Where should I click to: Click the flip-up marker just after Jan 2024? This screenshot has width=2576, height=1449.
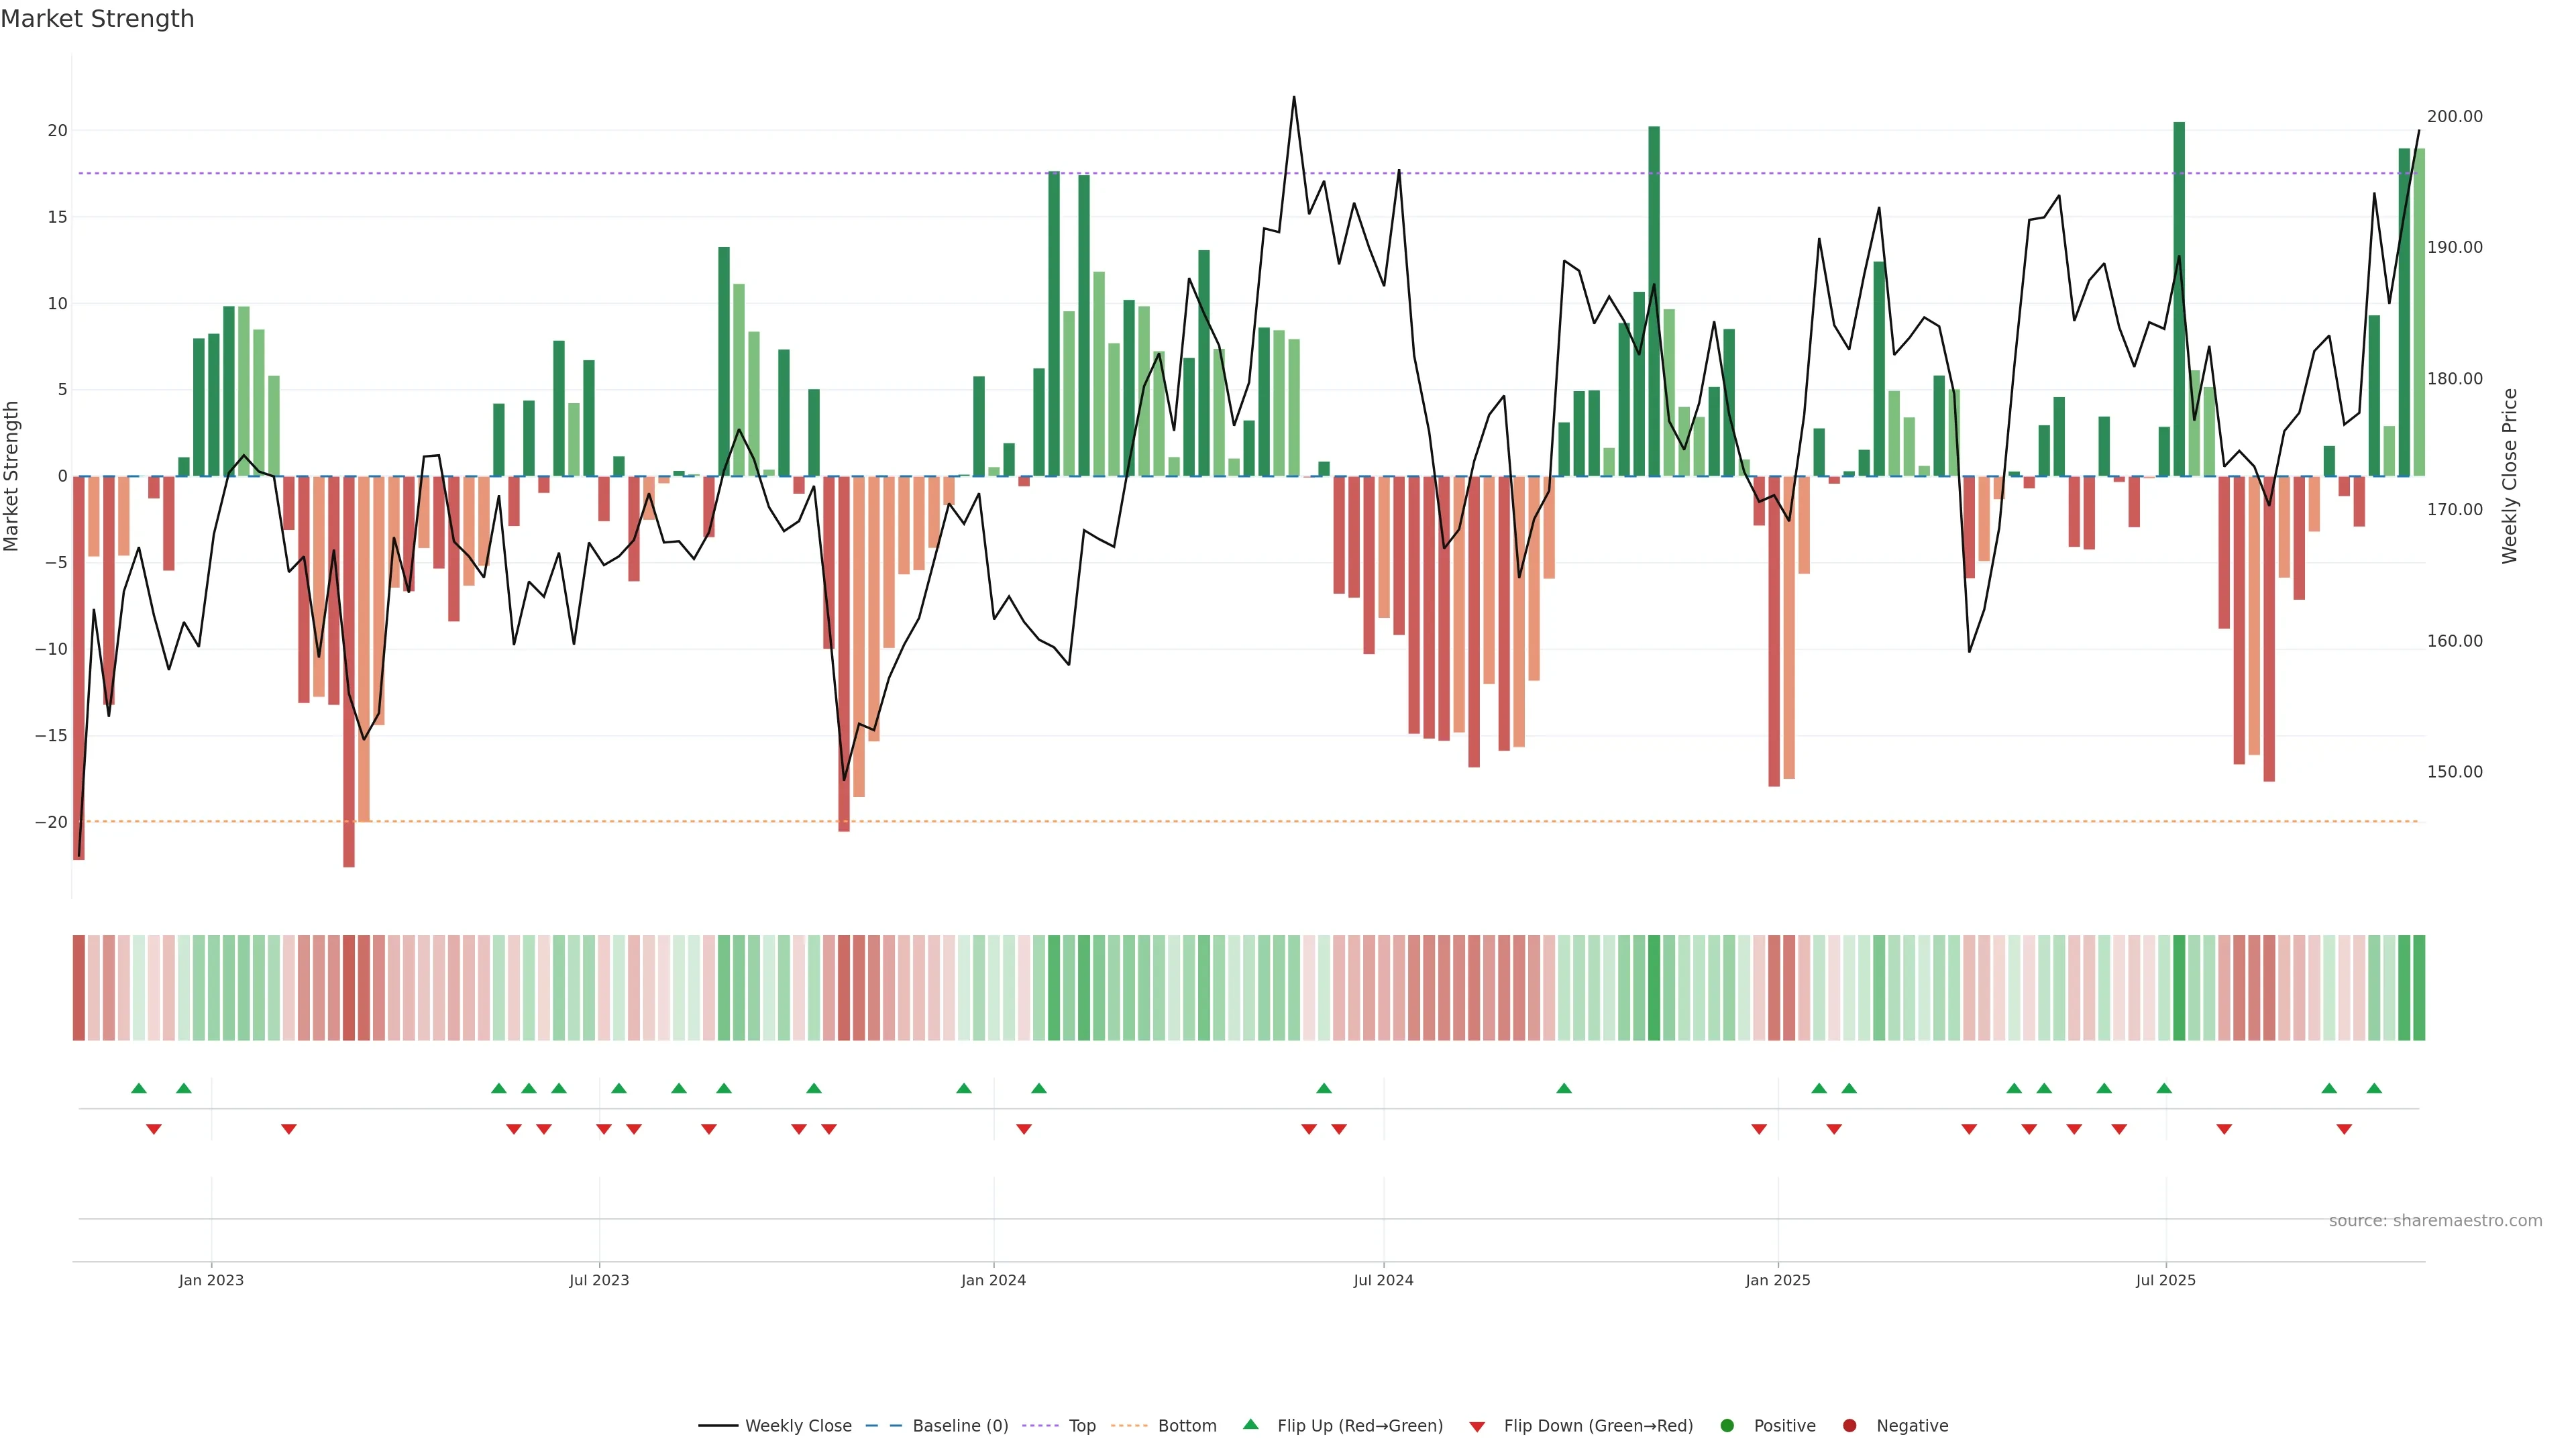pyautogui.click(x=1039, y=1088)
